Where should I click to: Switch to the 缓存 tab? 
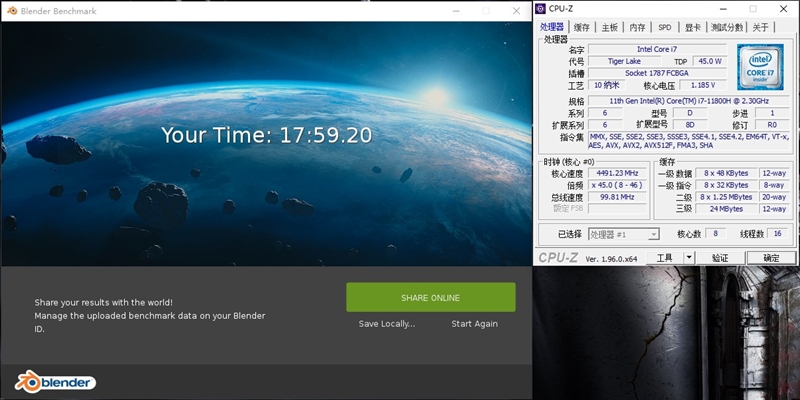click(582, 28)
